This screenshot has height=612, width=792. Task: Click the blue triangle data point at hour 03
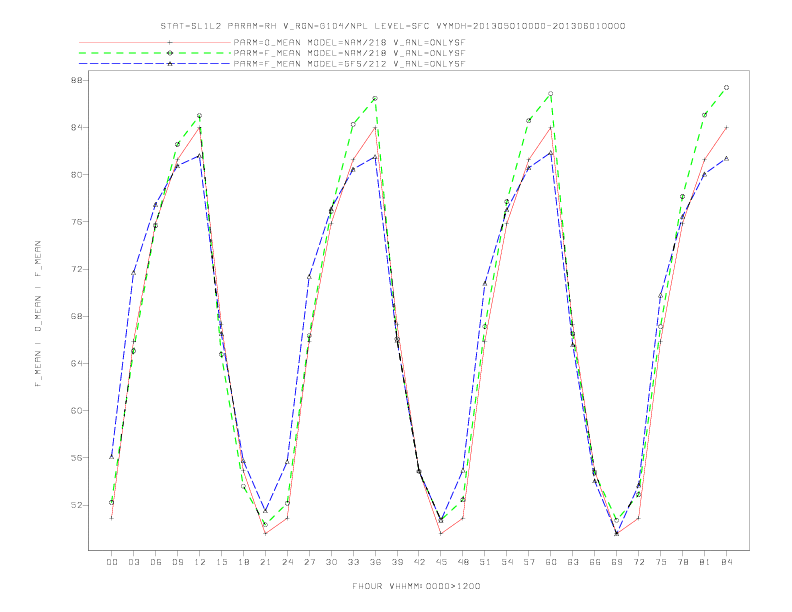coord(133,273)
